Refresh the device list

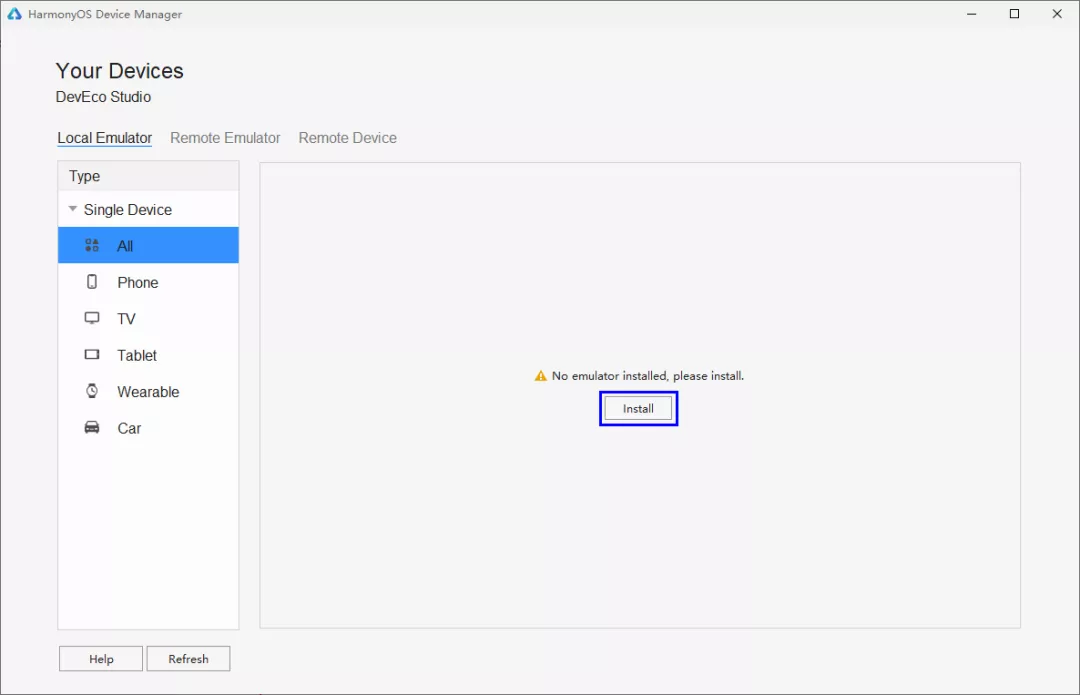pyautogui.click(x=188, y=658)
